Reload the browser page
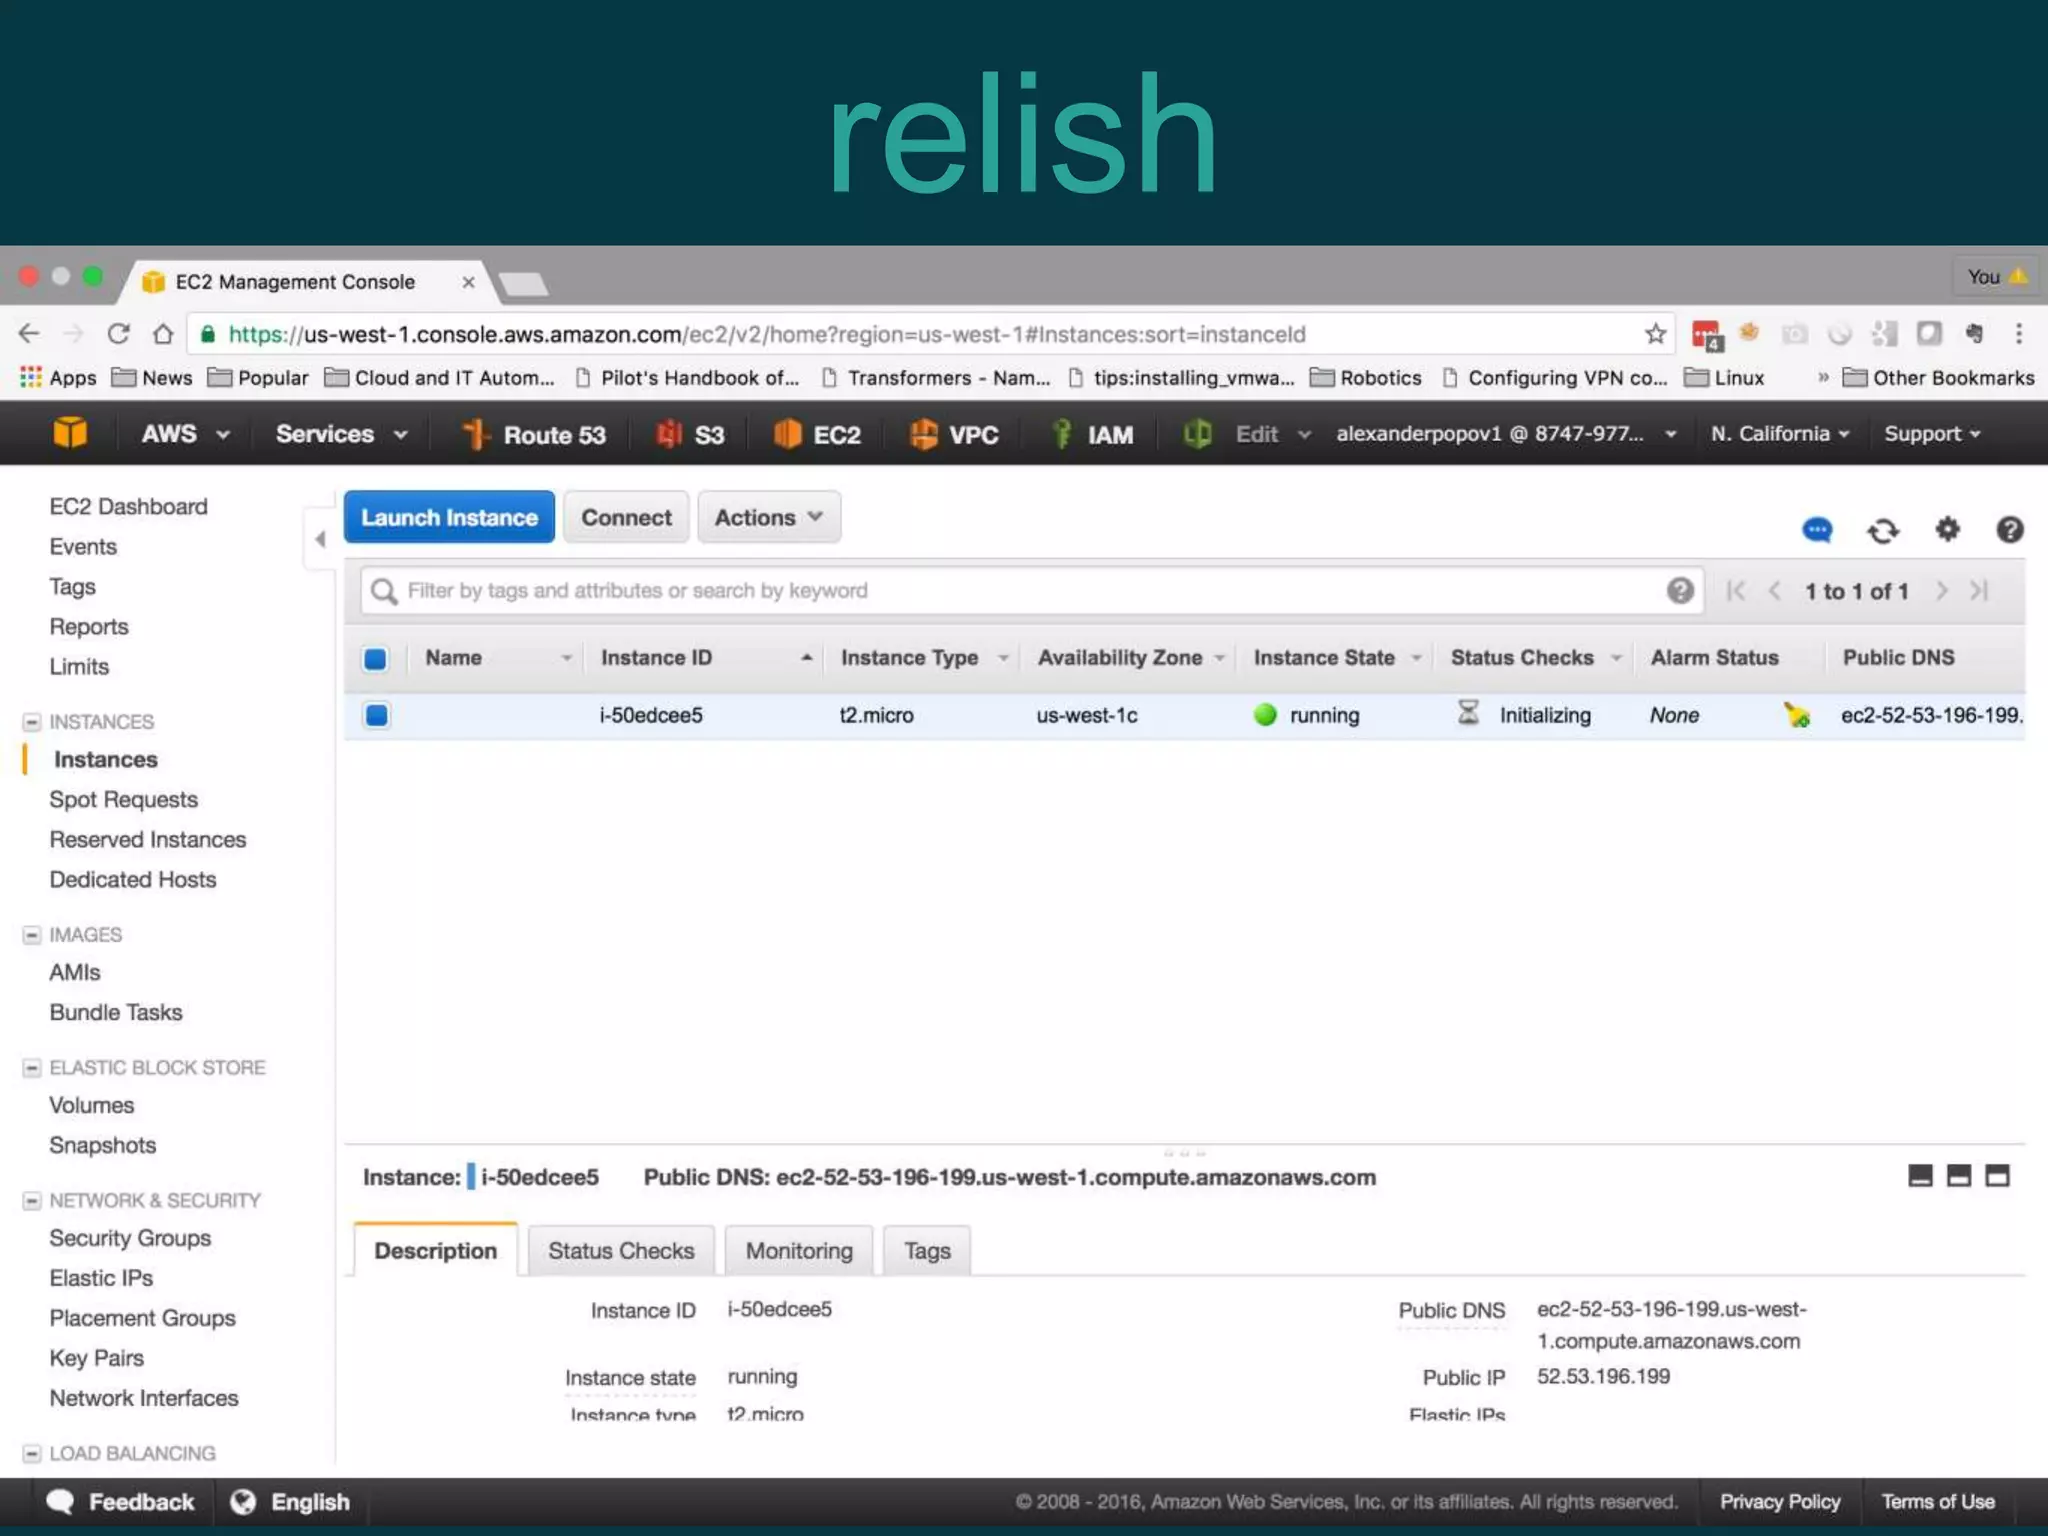The height and width of the screenshot is (1536, 2048). click(x=118, y=334)
